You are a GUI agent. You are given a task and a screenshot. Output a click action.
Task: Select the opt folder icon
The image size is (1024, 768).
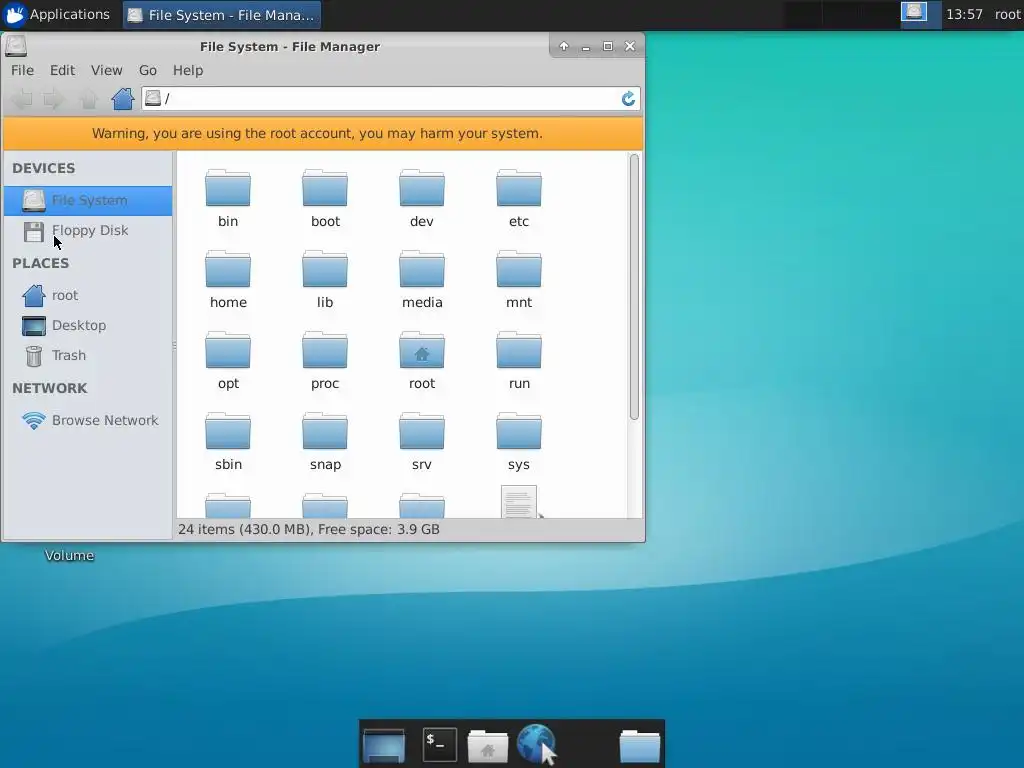tap(228, 351)
